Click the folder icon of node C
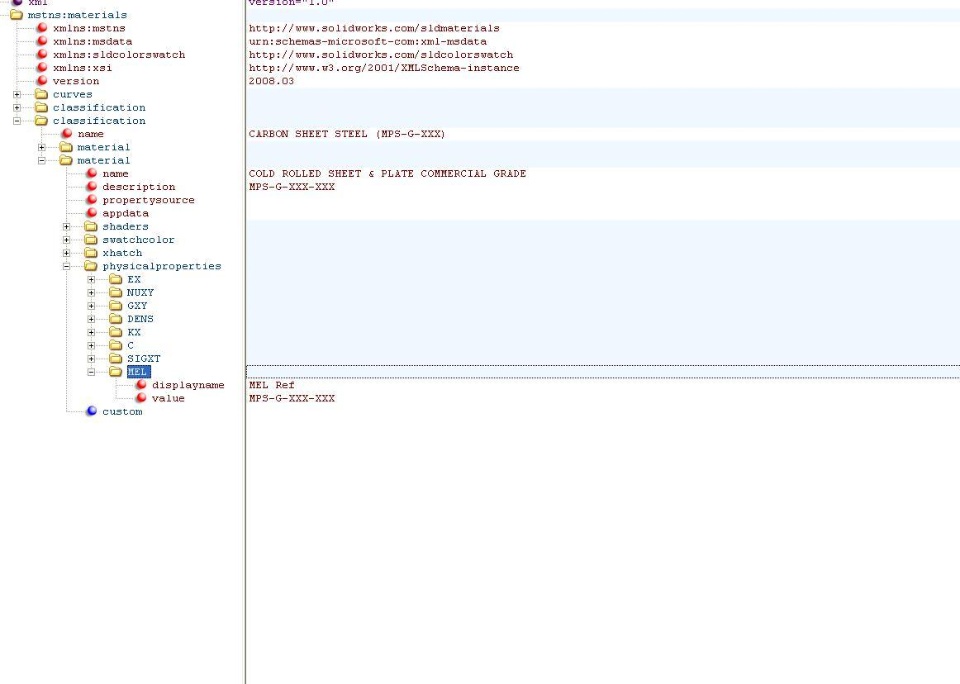This screenshot has width=960, height=684. pyautogui.click(x=116, y=345)
